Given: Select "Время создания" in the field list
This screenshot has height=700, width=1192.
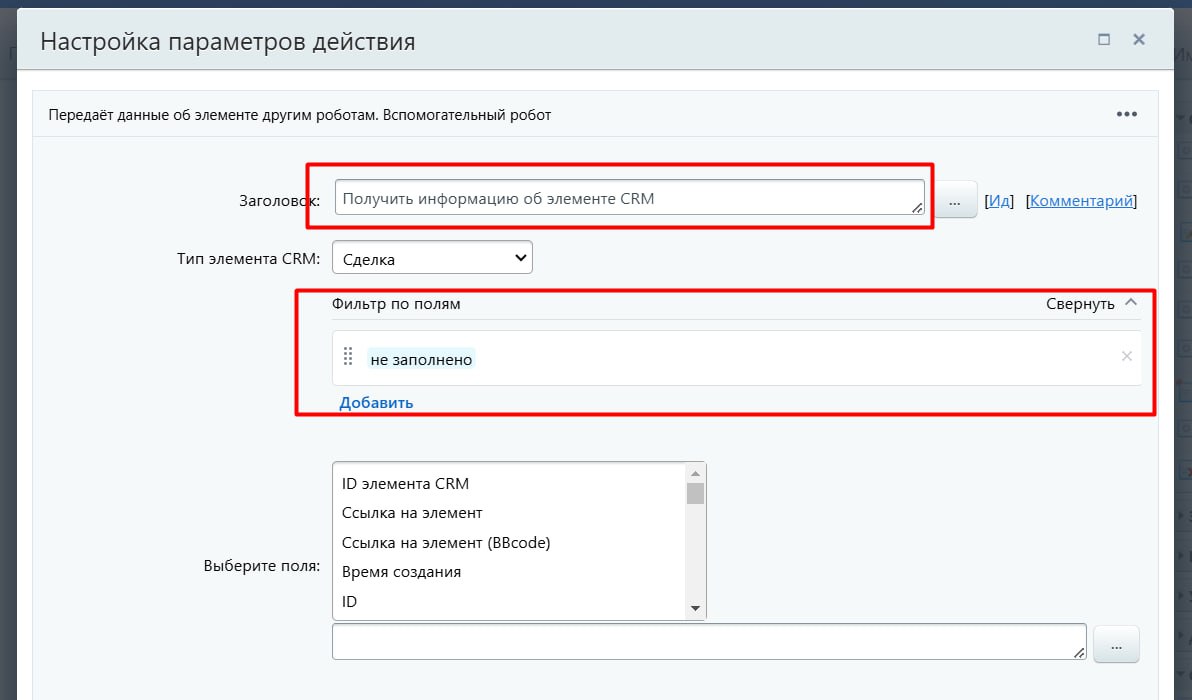Looking at the screenshot, I should click(x=401, y=572).
